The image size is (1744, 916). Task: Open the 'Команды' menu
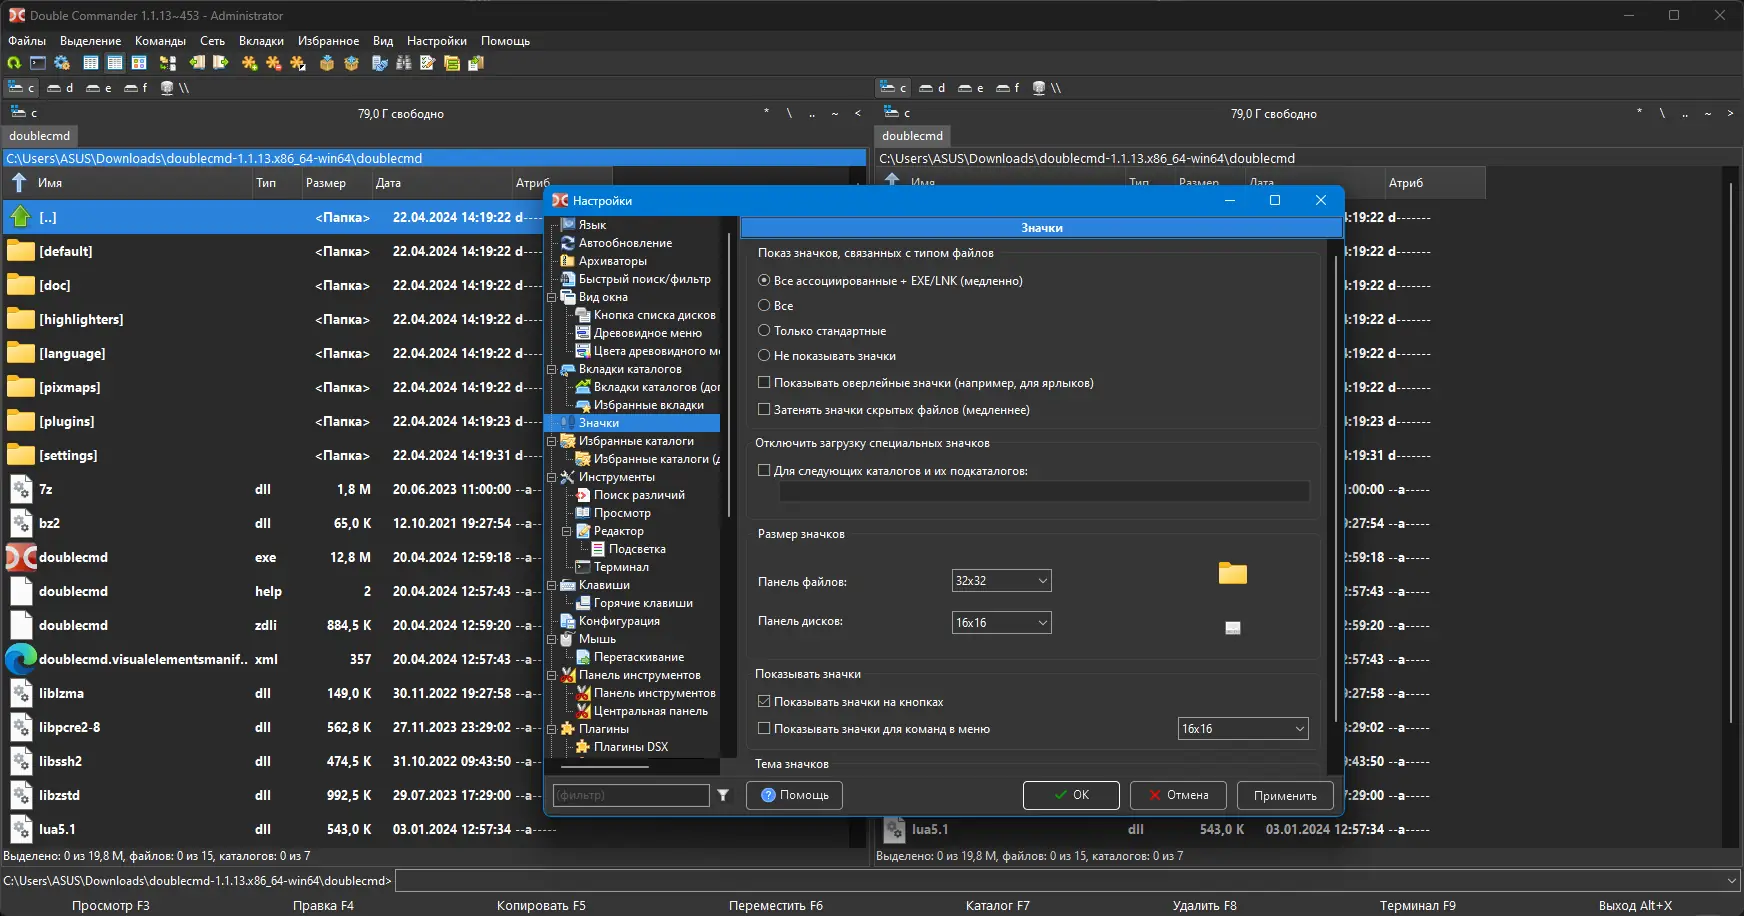160,41
